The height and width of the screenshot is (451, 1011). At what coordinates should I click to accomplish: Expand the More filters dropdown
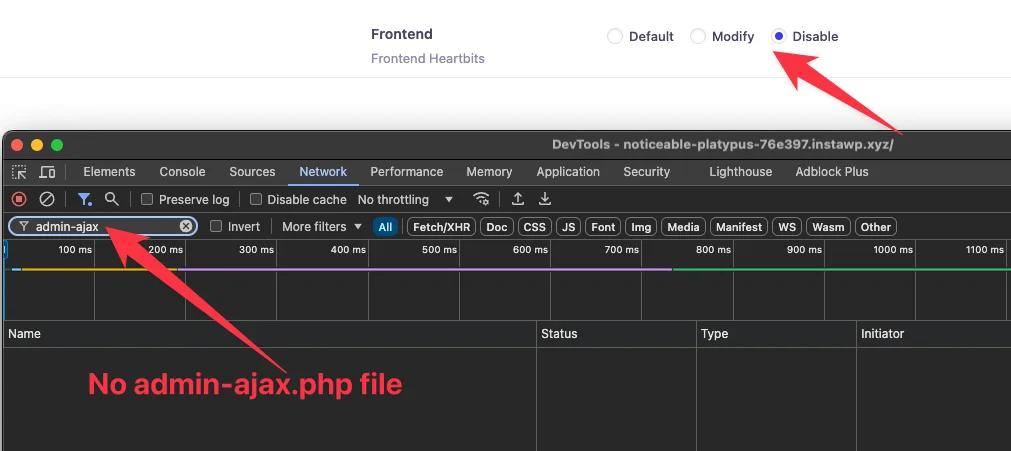click(322, 226)
